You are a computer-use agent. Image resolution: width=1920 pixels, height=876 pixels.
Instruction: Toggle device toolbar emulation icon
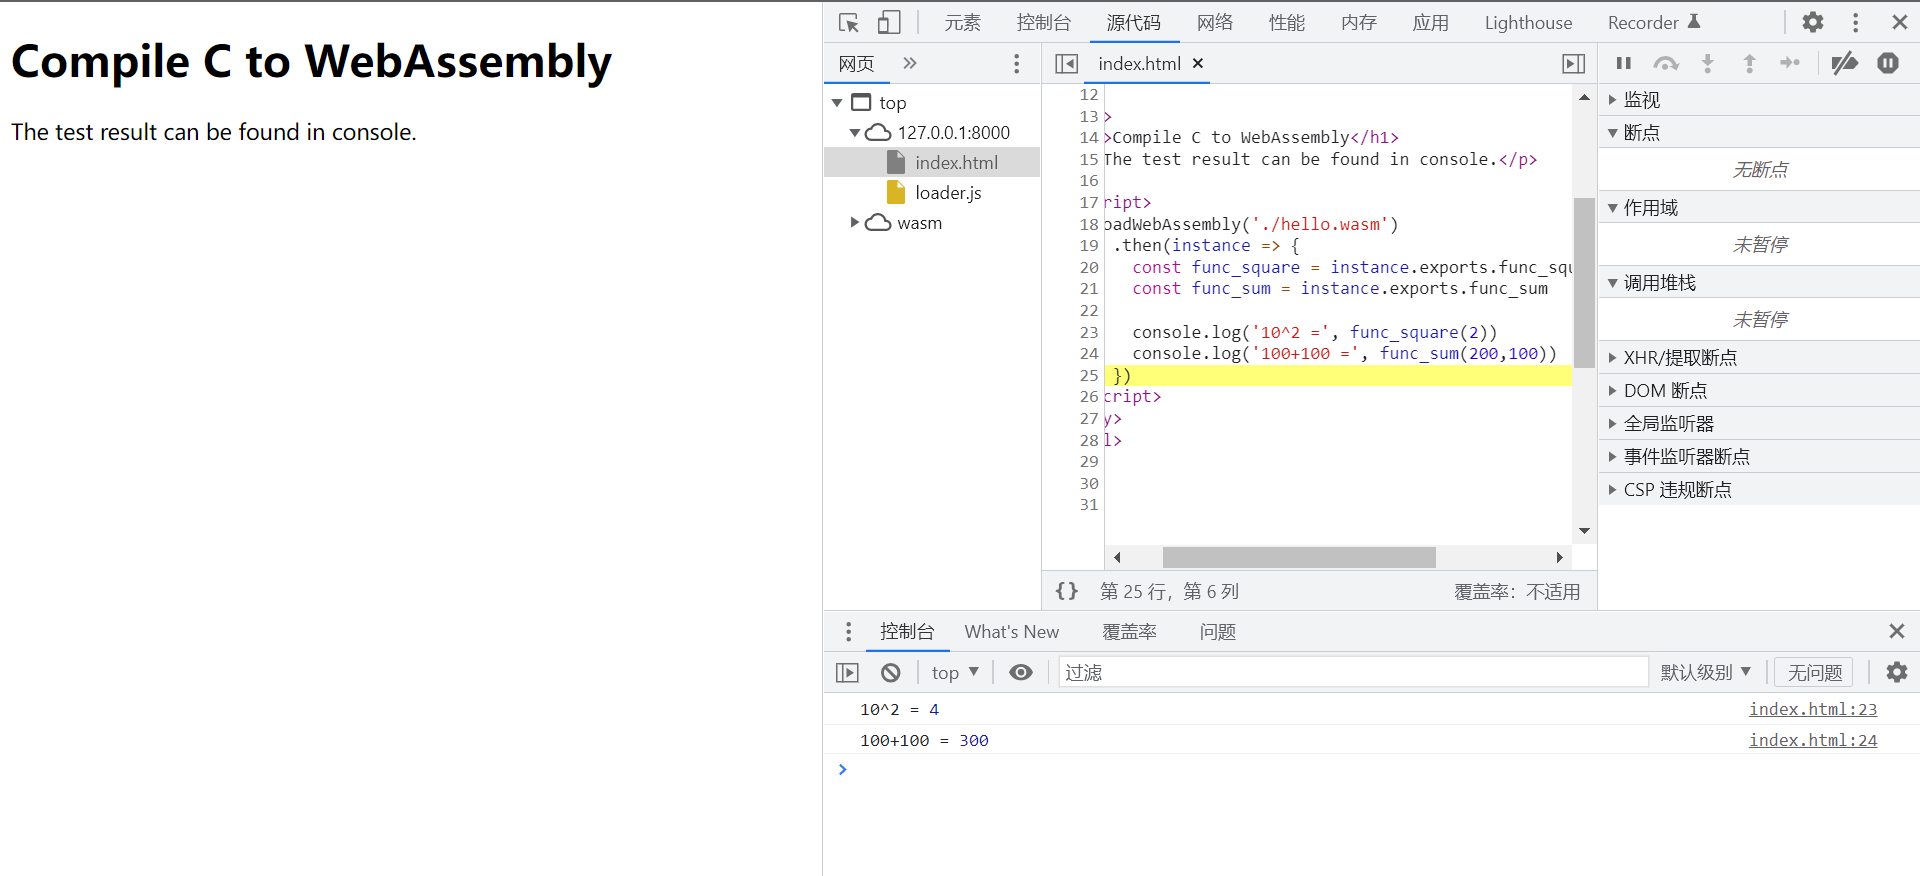pyautogui.click(x=889, y=22)
